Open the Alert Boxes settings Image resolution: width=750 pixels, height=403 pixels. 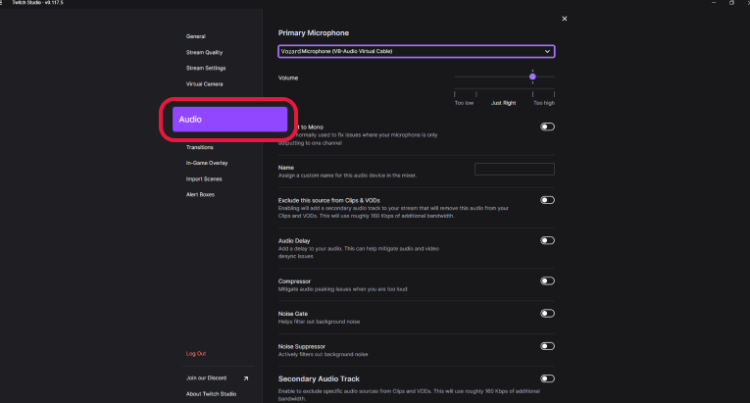tap(200, 194)
